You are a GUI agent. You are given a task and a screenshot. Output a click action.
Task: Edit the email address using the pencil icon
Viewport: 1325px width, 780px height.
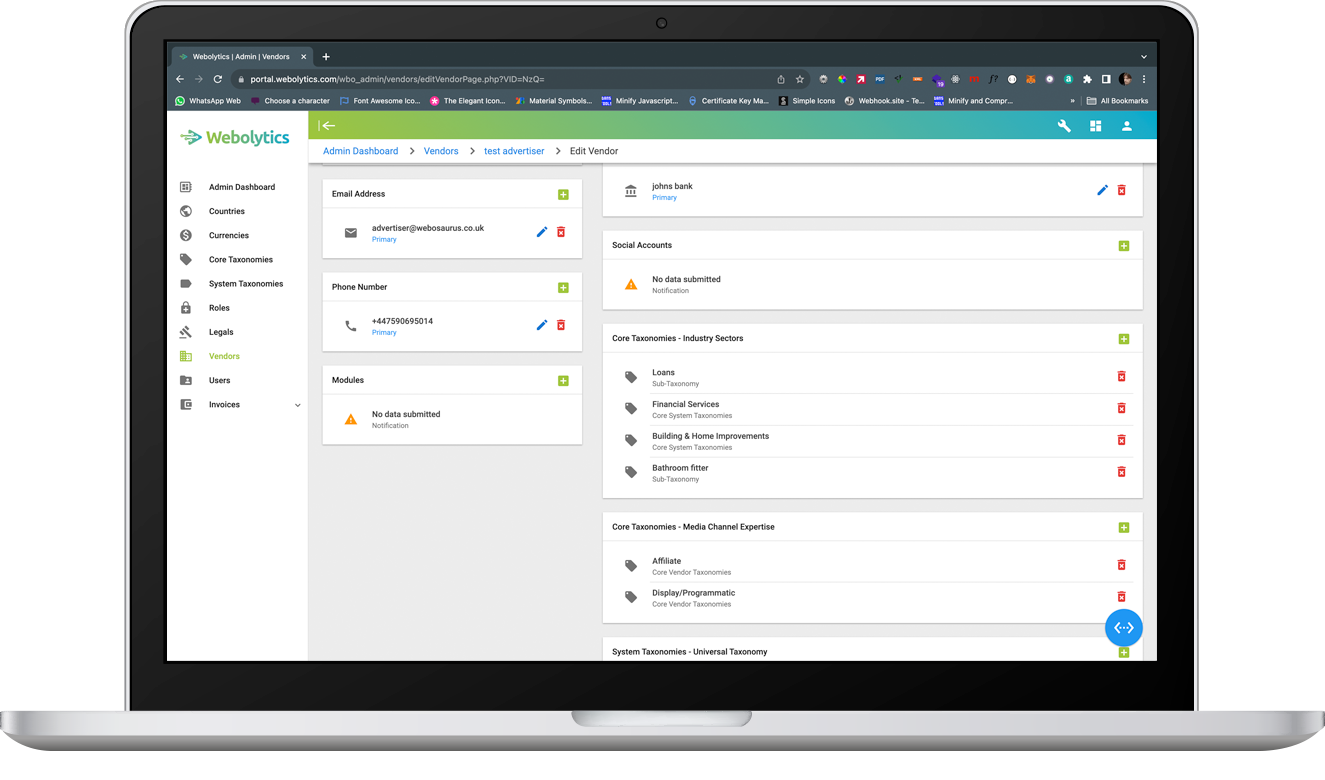click(x=541, y=231)
